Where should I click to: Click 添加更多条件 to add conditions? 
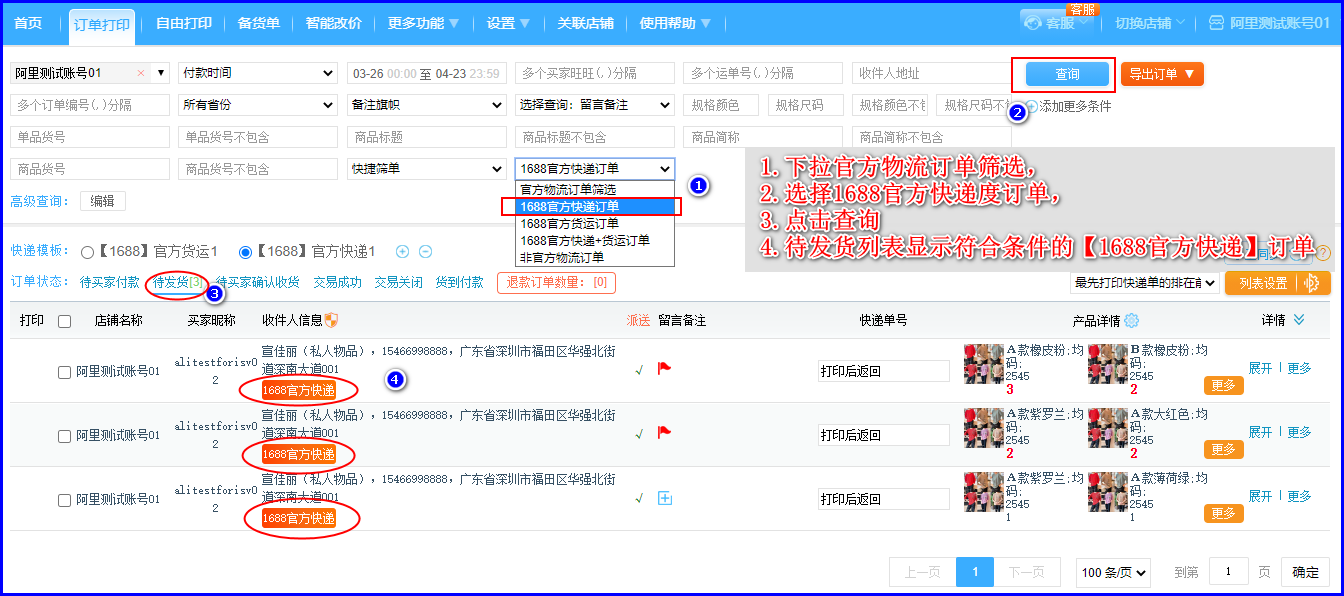1075,106
